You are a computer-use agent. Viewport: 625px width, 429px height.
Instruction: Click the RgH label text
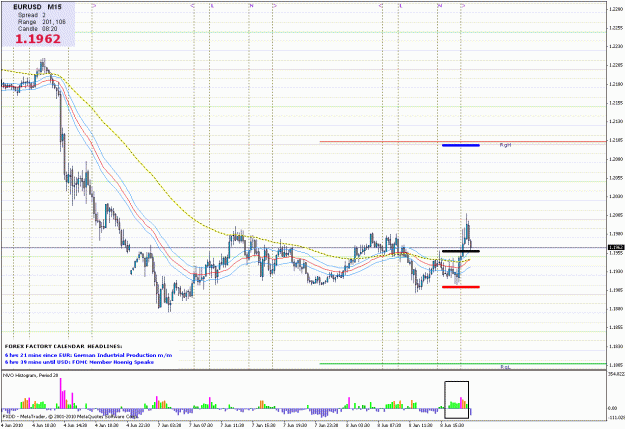click(x=505, y=145)
